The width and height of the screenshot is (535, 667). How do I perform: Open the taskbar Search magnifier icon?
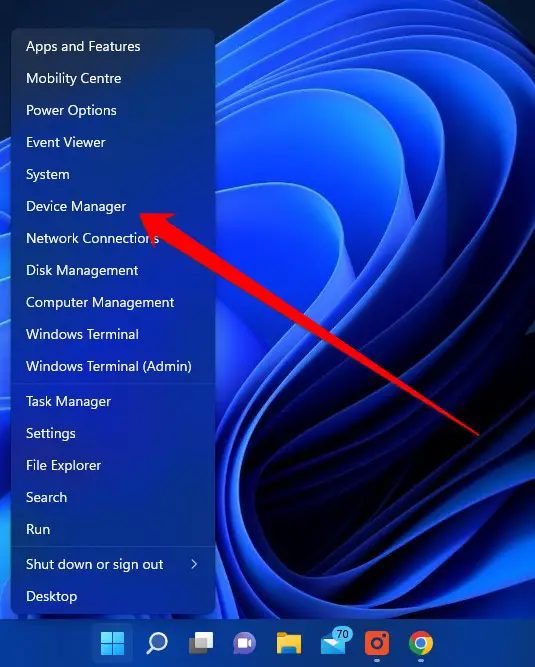pos(157,643)
